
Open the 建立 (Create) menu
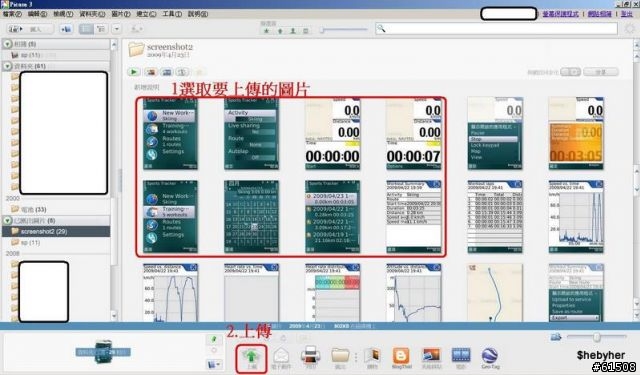[x=146, y=14]
